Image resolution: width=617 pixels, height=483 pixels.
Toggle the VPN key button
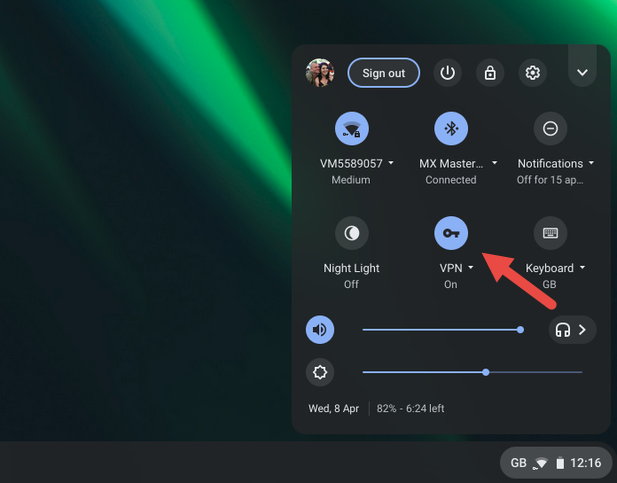click(x=451, y=233)
